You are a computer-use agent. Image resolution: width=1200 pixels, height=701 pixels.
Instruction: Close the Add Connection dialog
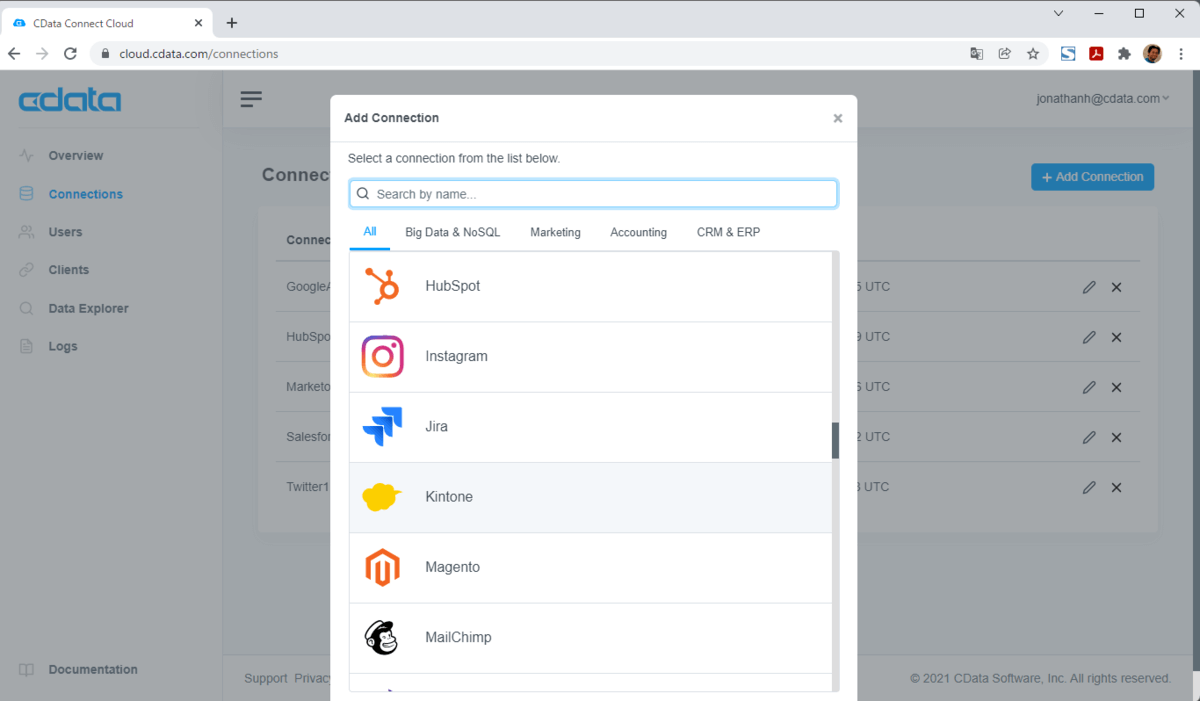point(838,118)
